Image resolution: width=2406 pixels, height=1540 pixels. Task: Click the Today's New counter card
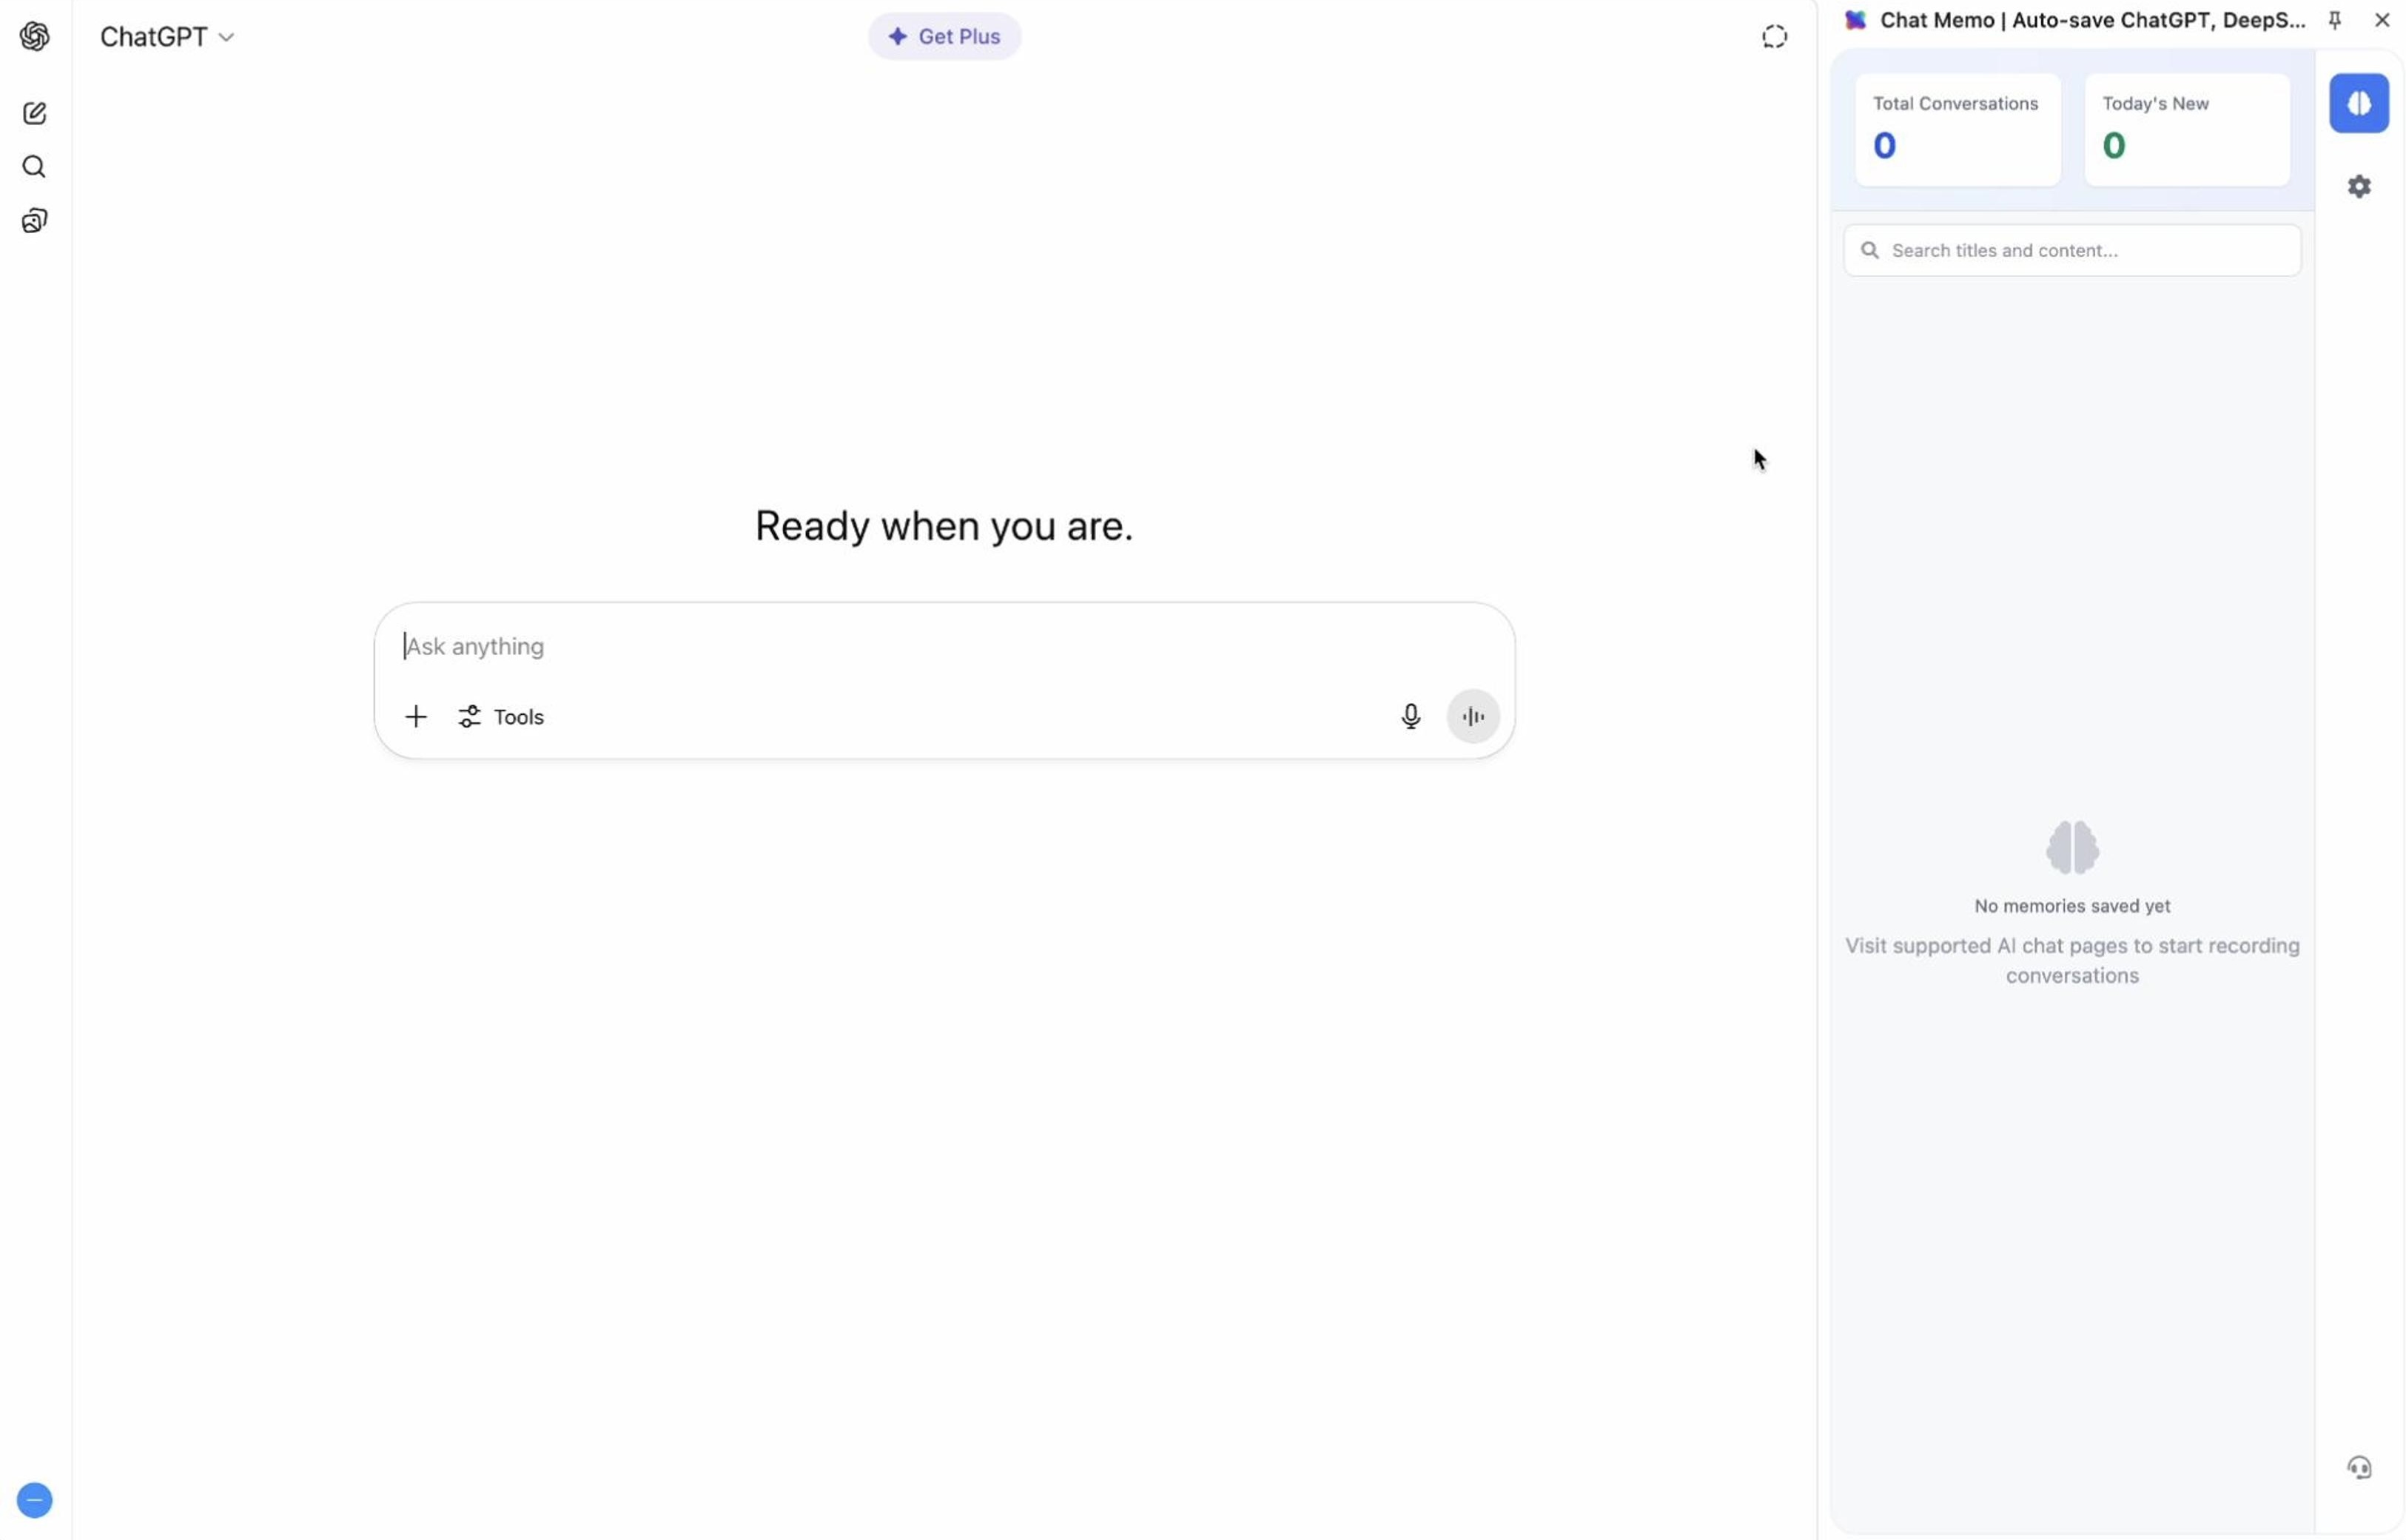coord(2186,128)
